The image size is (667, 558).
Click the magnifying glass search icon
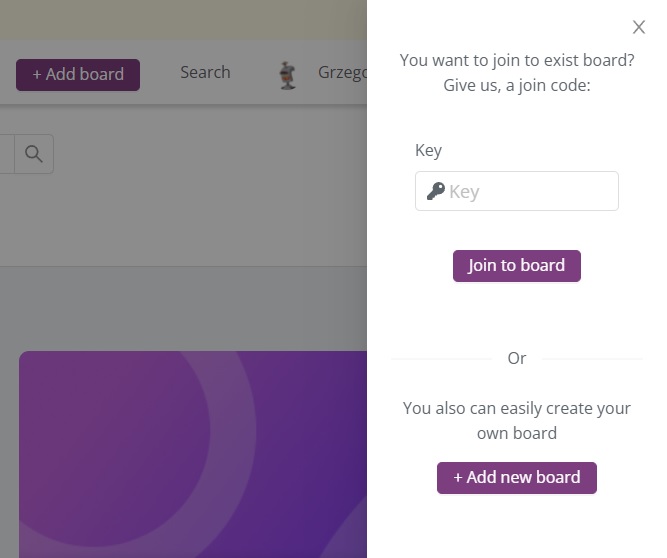(34, 154)
